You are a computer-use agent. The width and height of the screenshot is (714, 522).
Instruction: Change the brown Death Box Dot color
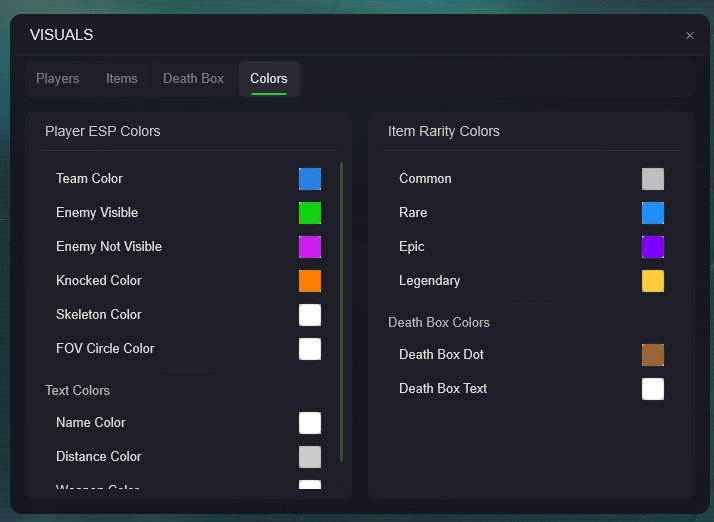(653, 355)
